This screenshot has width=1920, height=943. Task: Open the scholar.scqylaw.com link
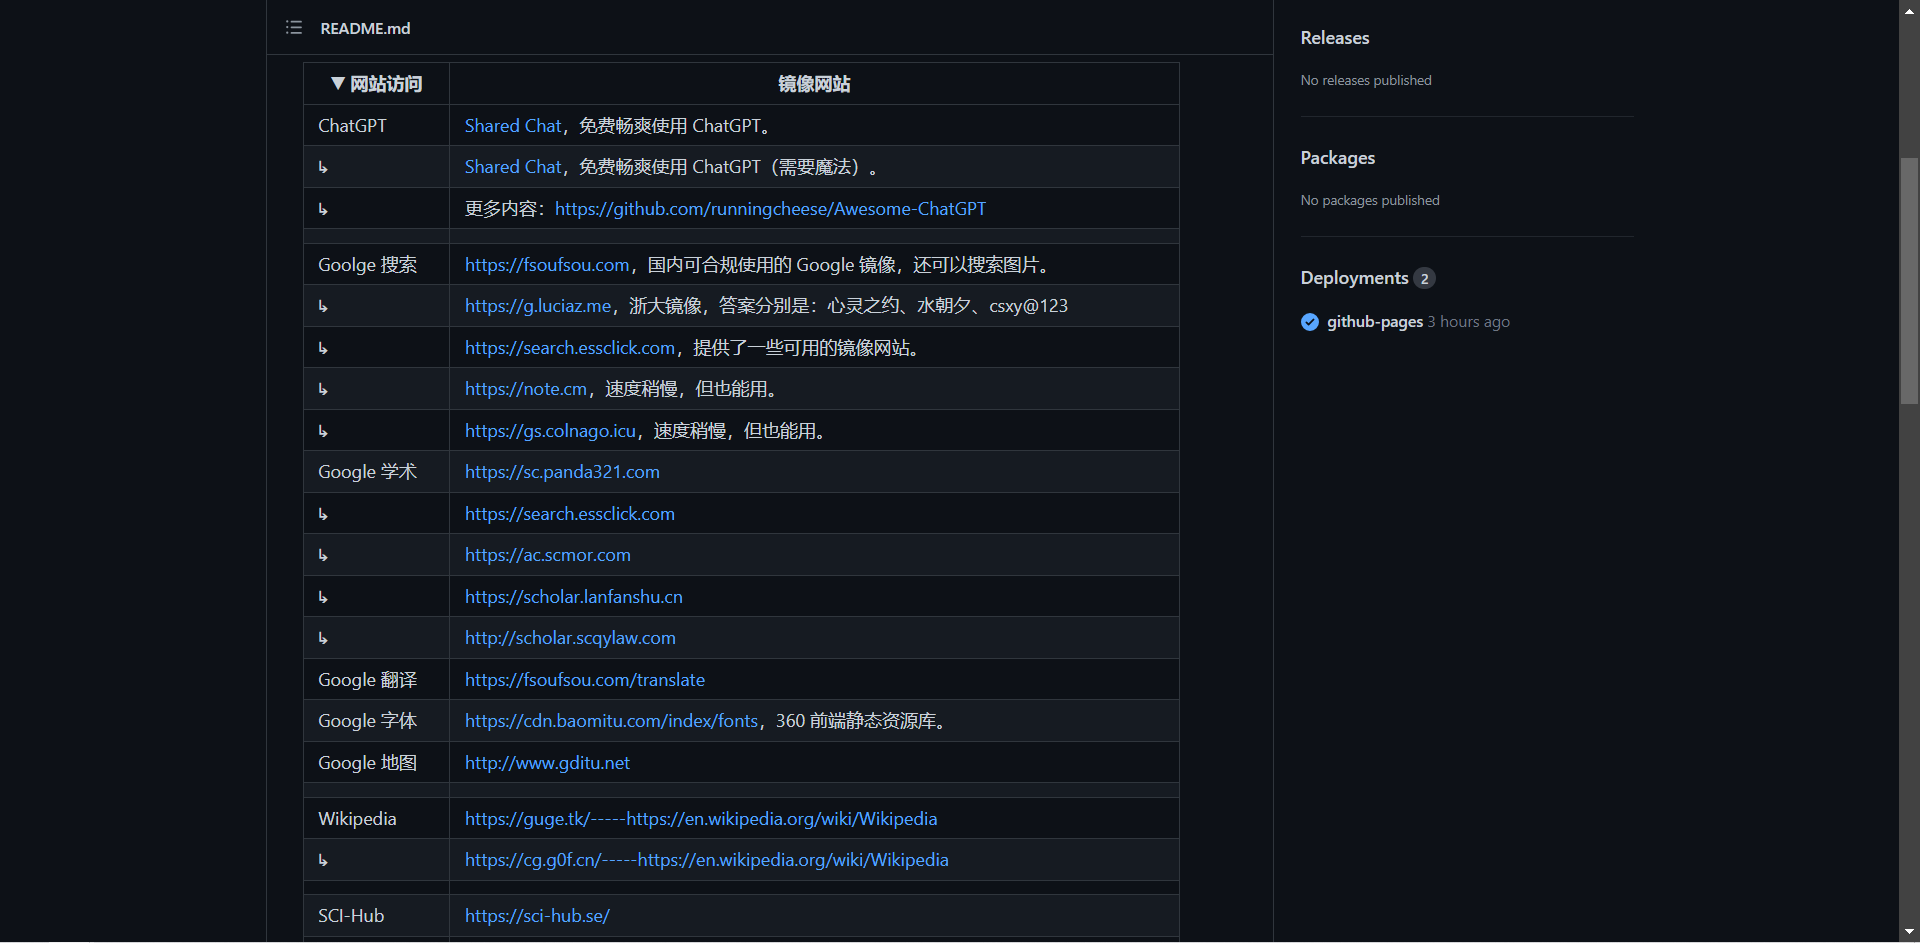click(570, 638)
